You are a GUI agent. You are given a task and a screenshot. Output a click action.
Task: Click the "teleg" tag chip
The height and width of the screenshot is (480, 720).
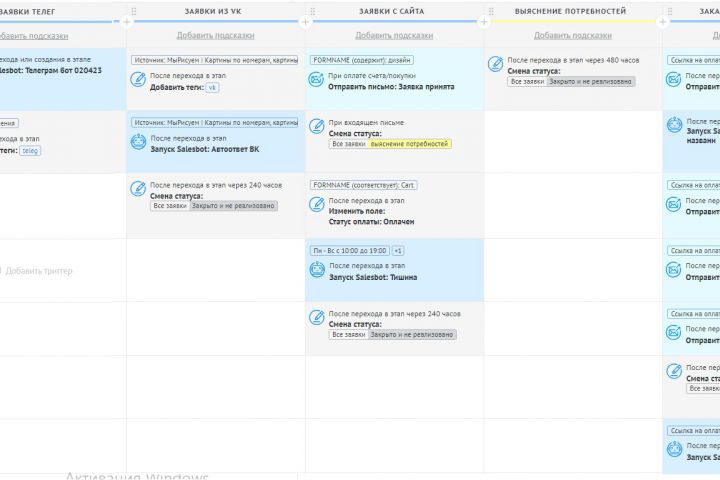click(x=30, y=151)
